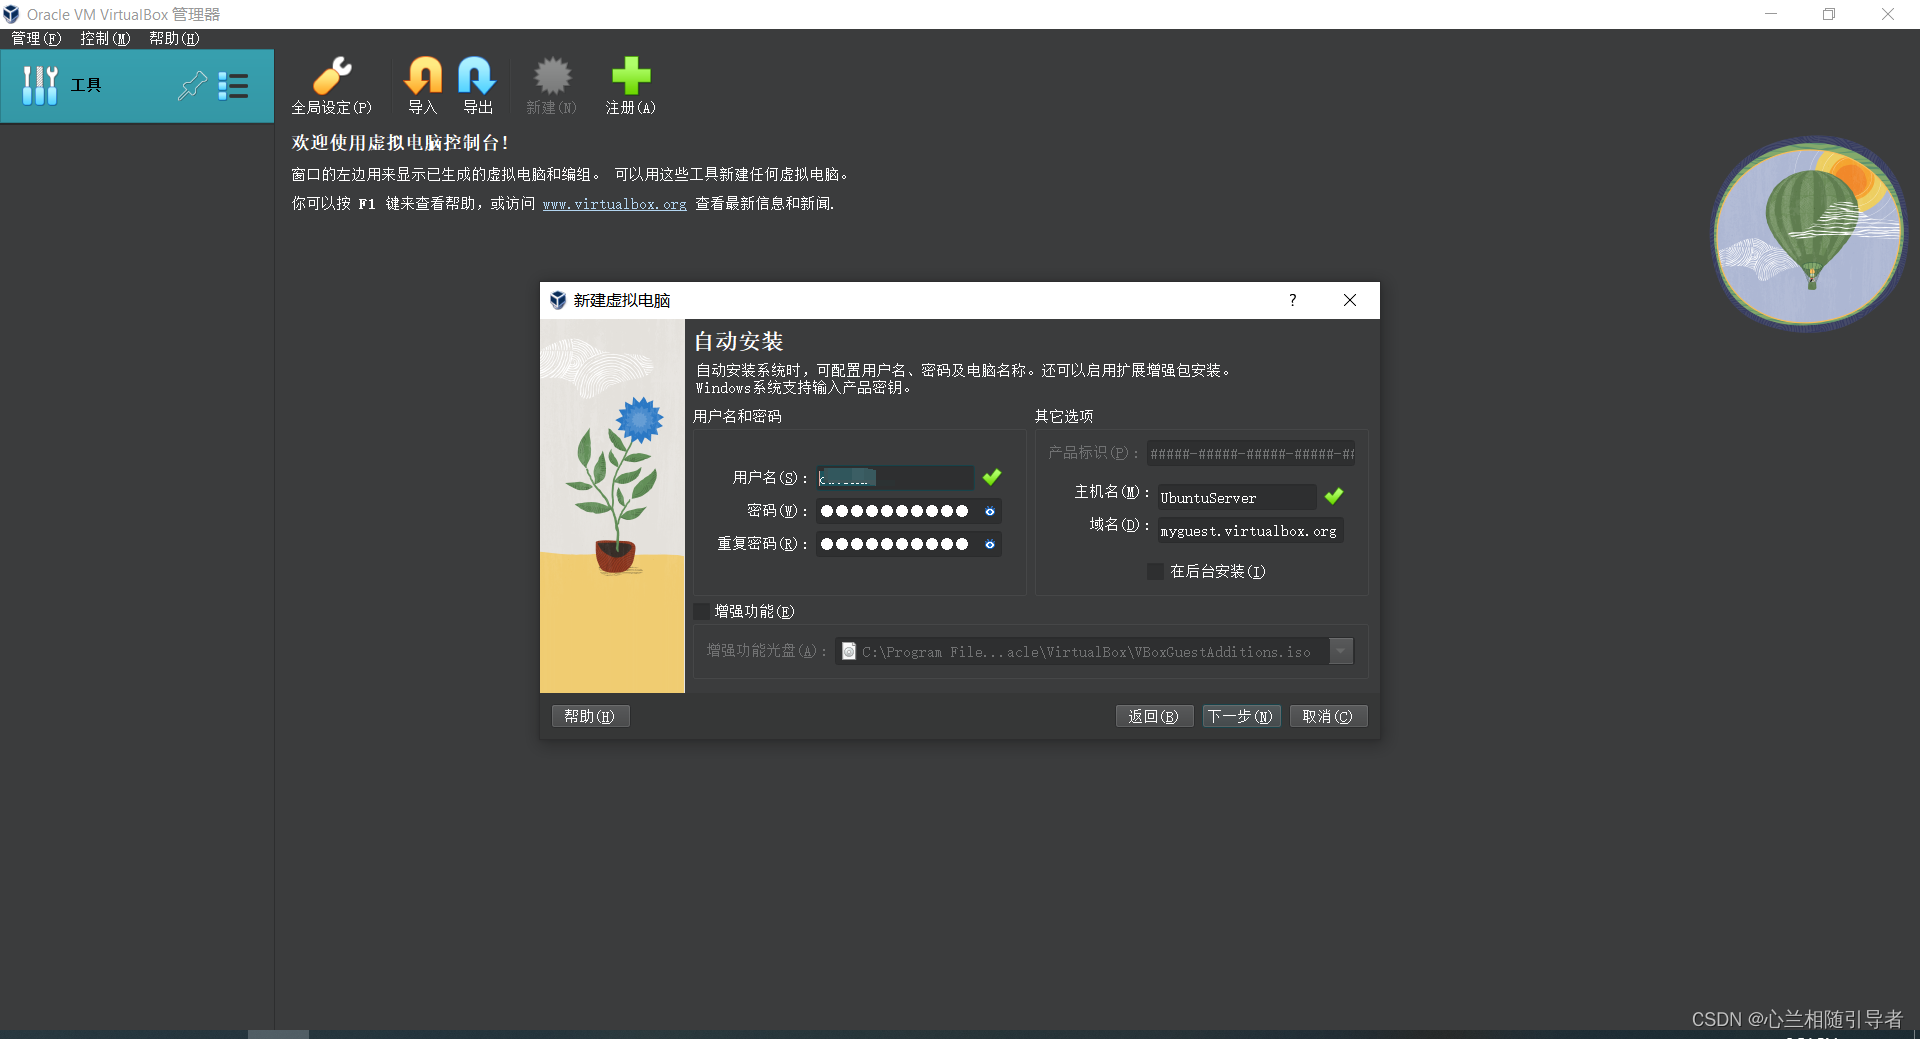Check the 在后台安装 option
This screenshot has height=1039, width=1920.
[x=1155, y=571]
